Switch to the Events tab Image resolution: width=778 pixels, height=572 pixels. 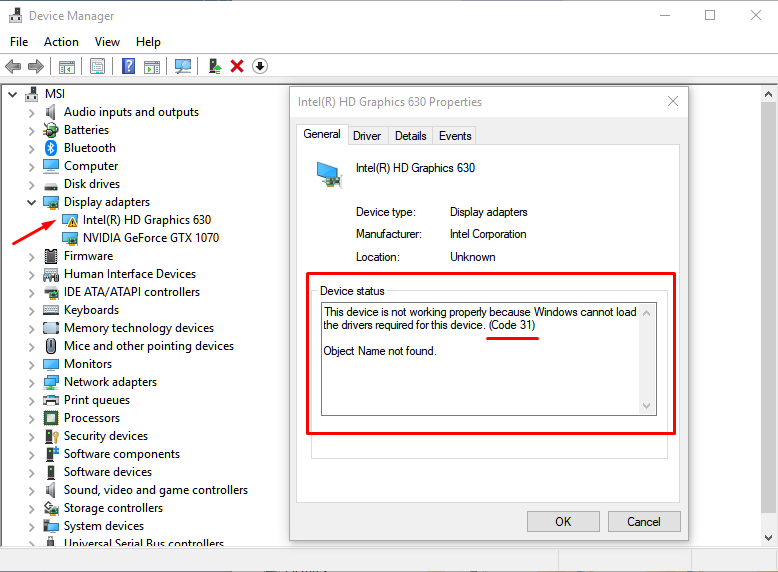pyautogui.click(x=454, y=135)
